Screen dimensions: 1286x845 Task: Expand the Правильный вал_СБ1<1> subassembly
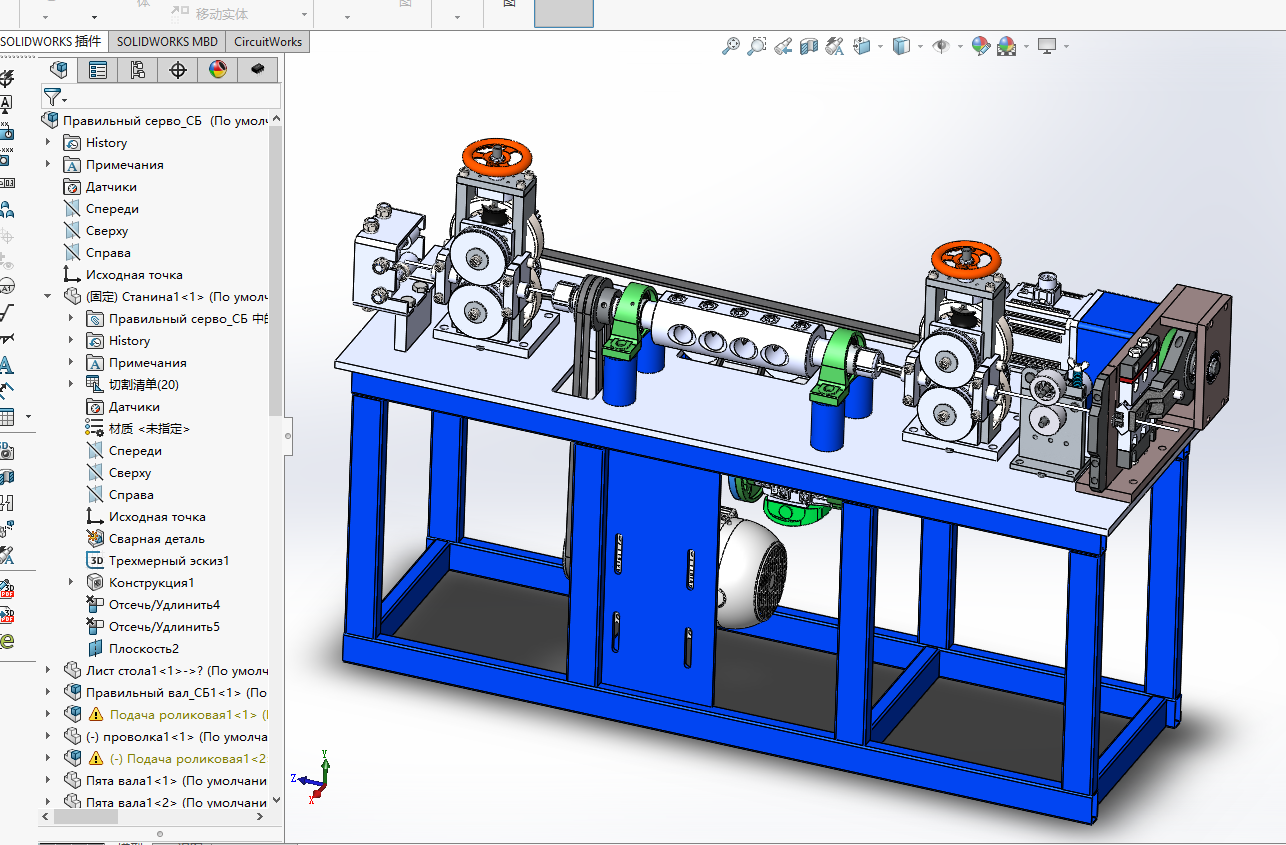point(48,692)
